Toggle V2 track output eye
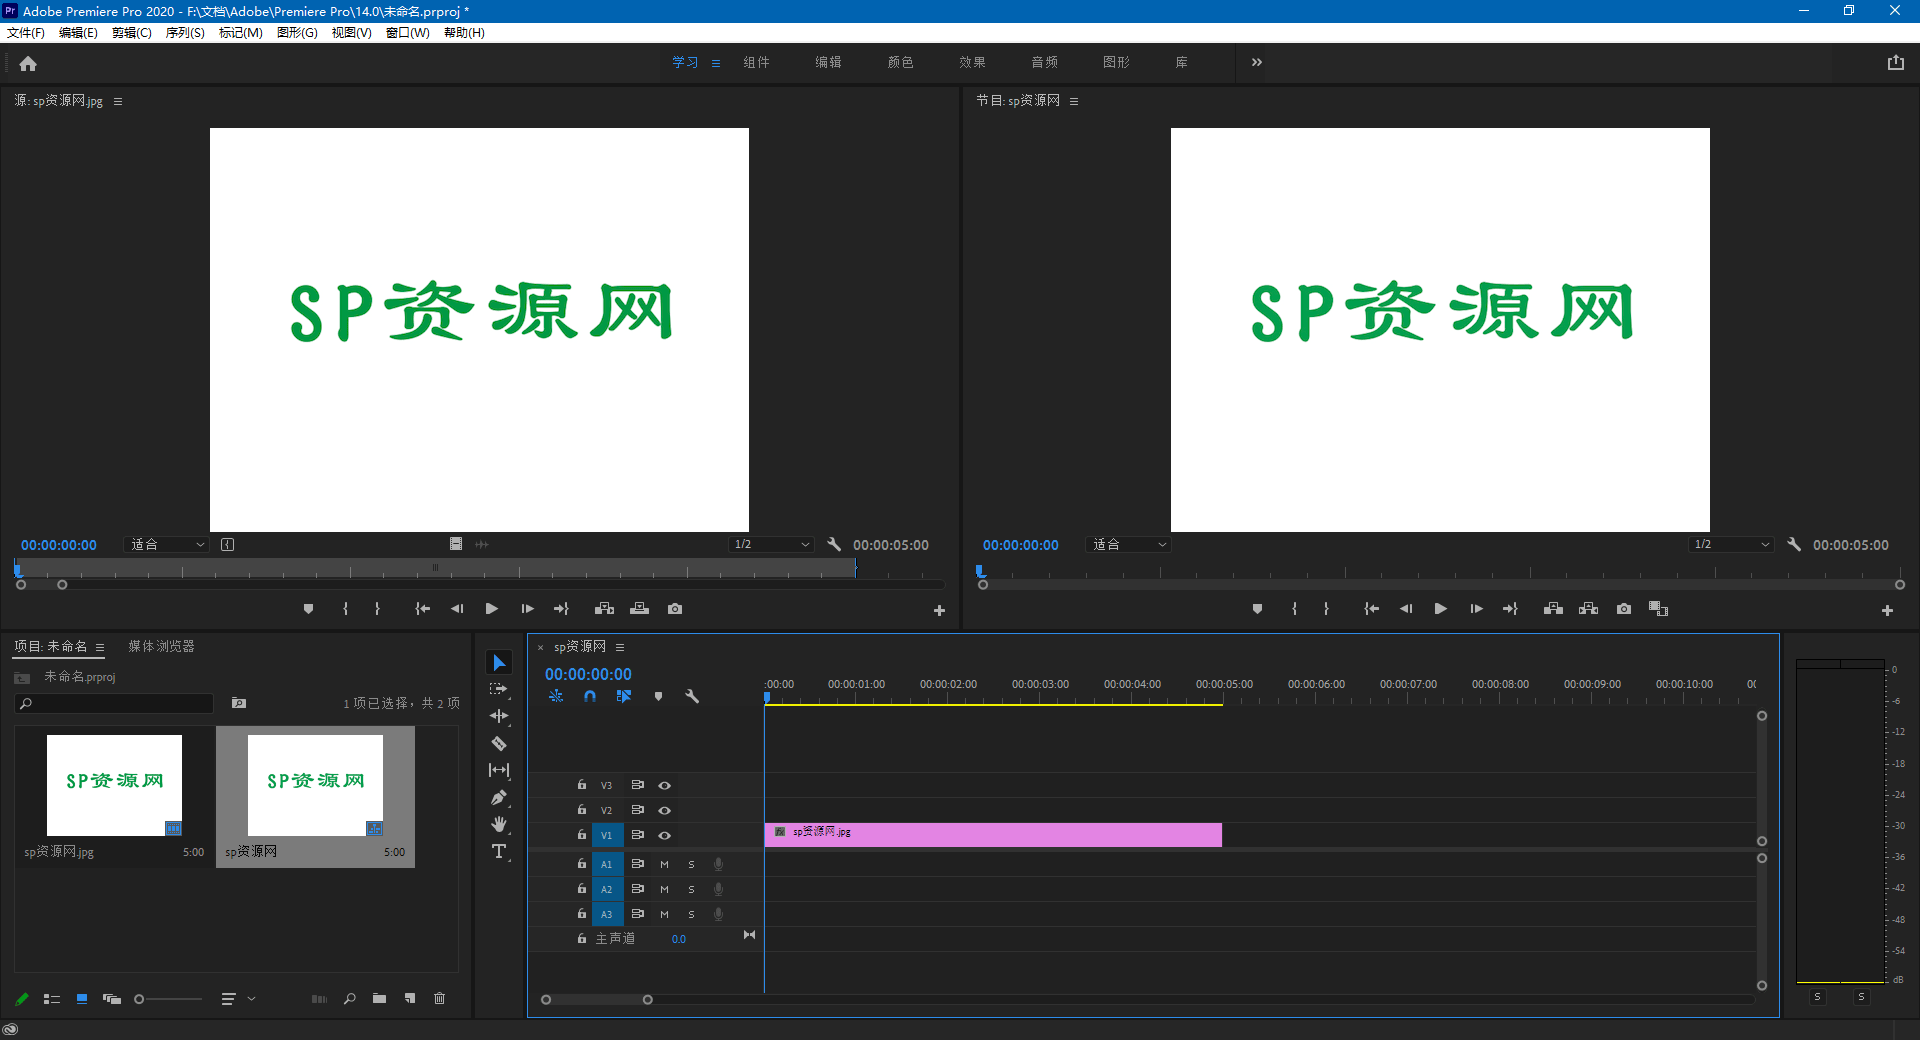Screen dimensions: 1920x1040 pyautogui.click(x=664, y=811)
